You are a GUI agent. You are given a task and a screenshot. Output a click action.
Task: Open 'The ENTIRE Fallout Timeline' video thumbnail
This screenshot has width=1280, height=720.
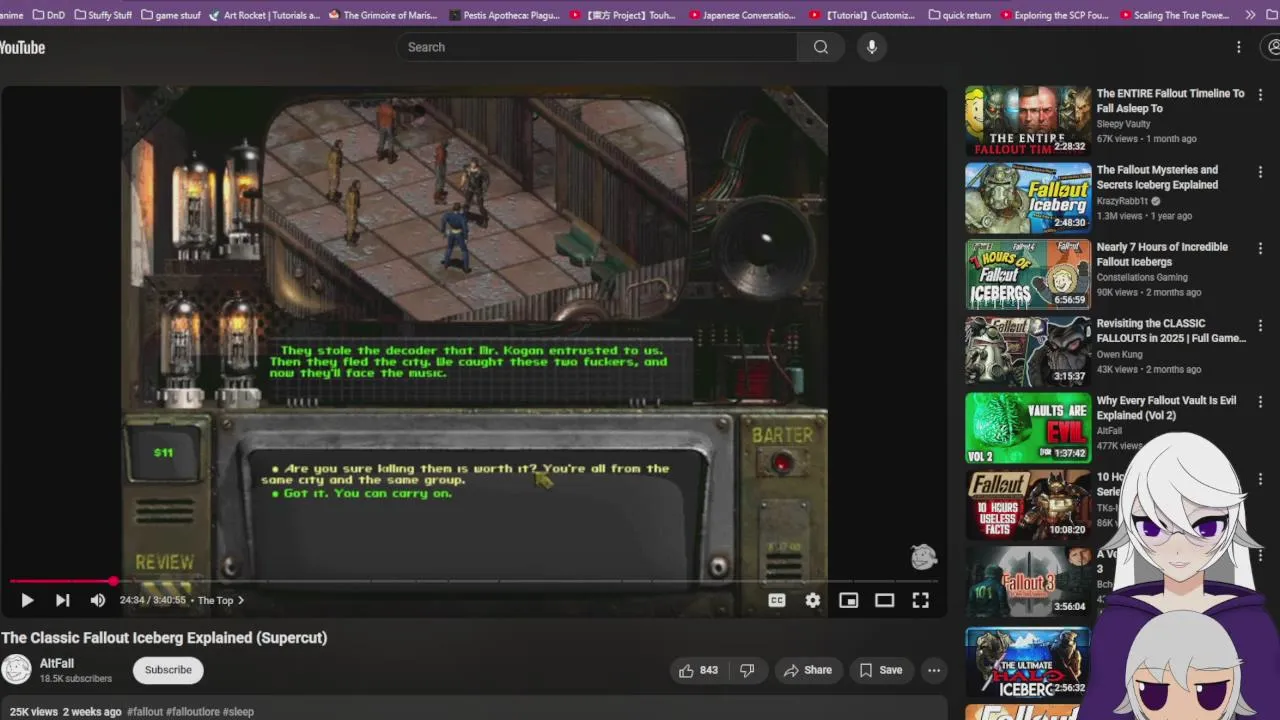[x=1027, y=120]
